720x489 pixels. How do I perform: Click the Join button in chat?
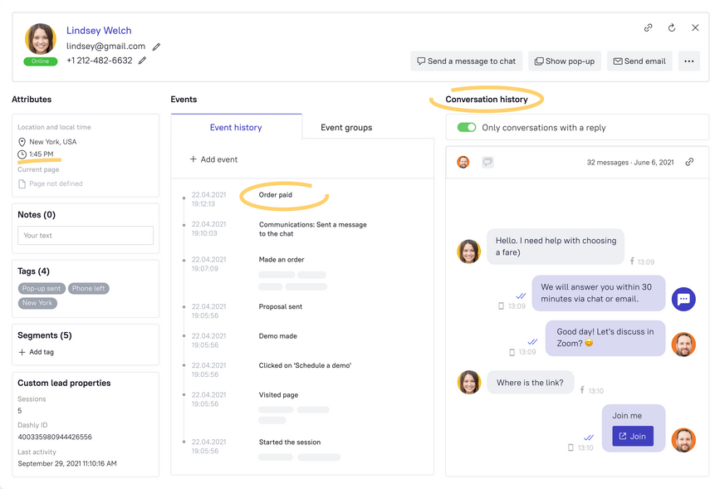coord(632,436)
